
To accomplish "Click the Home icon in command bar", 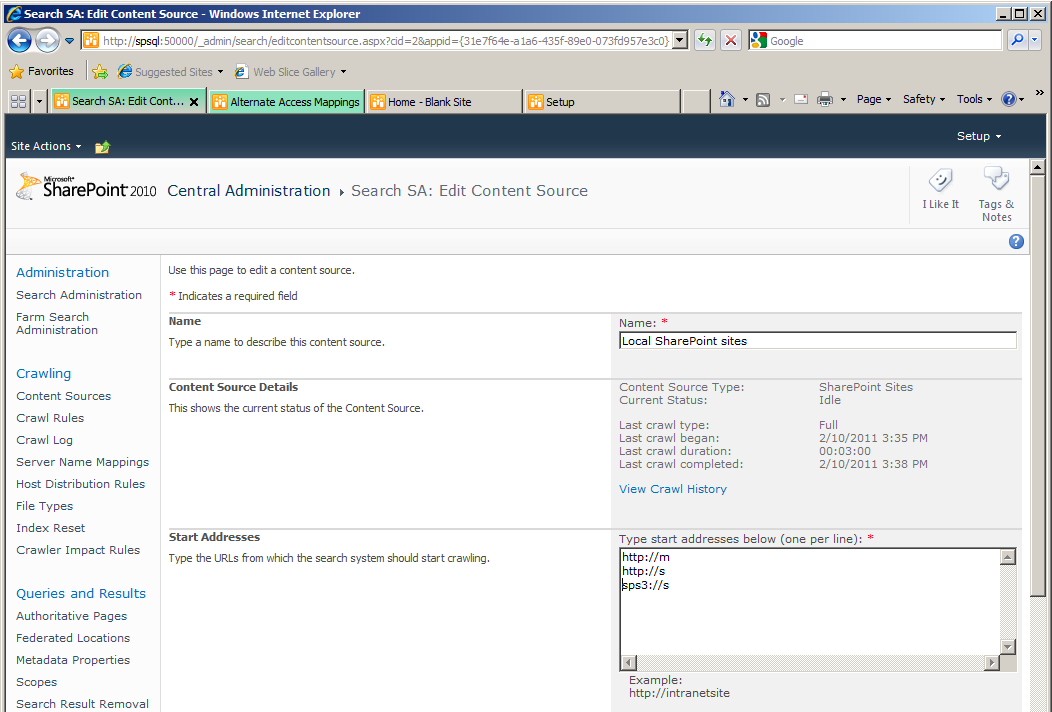I will pyautogui.click(x=727, y=99).
